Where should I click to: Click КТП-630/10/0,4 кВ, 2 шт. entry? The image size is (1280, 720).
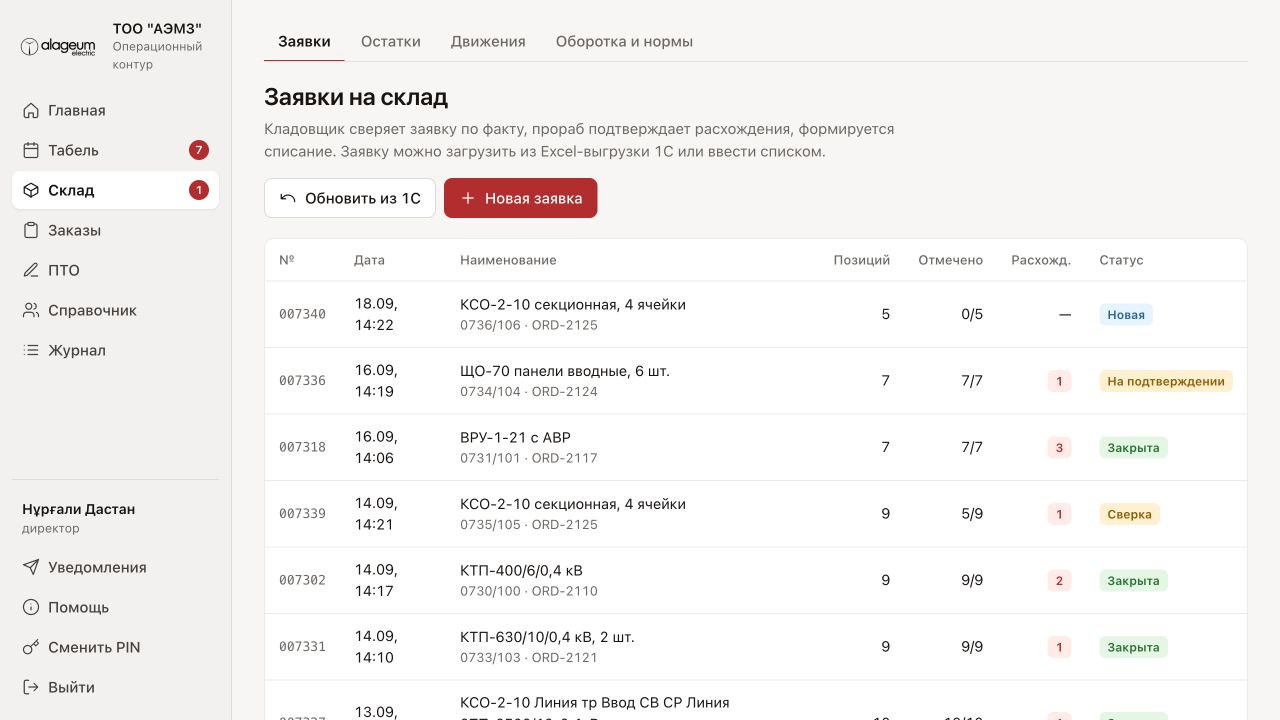[547, 637]
